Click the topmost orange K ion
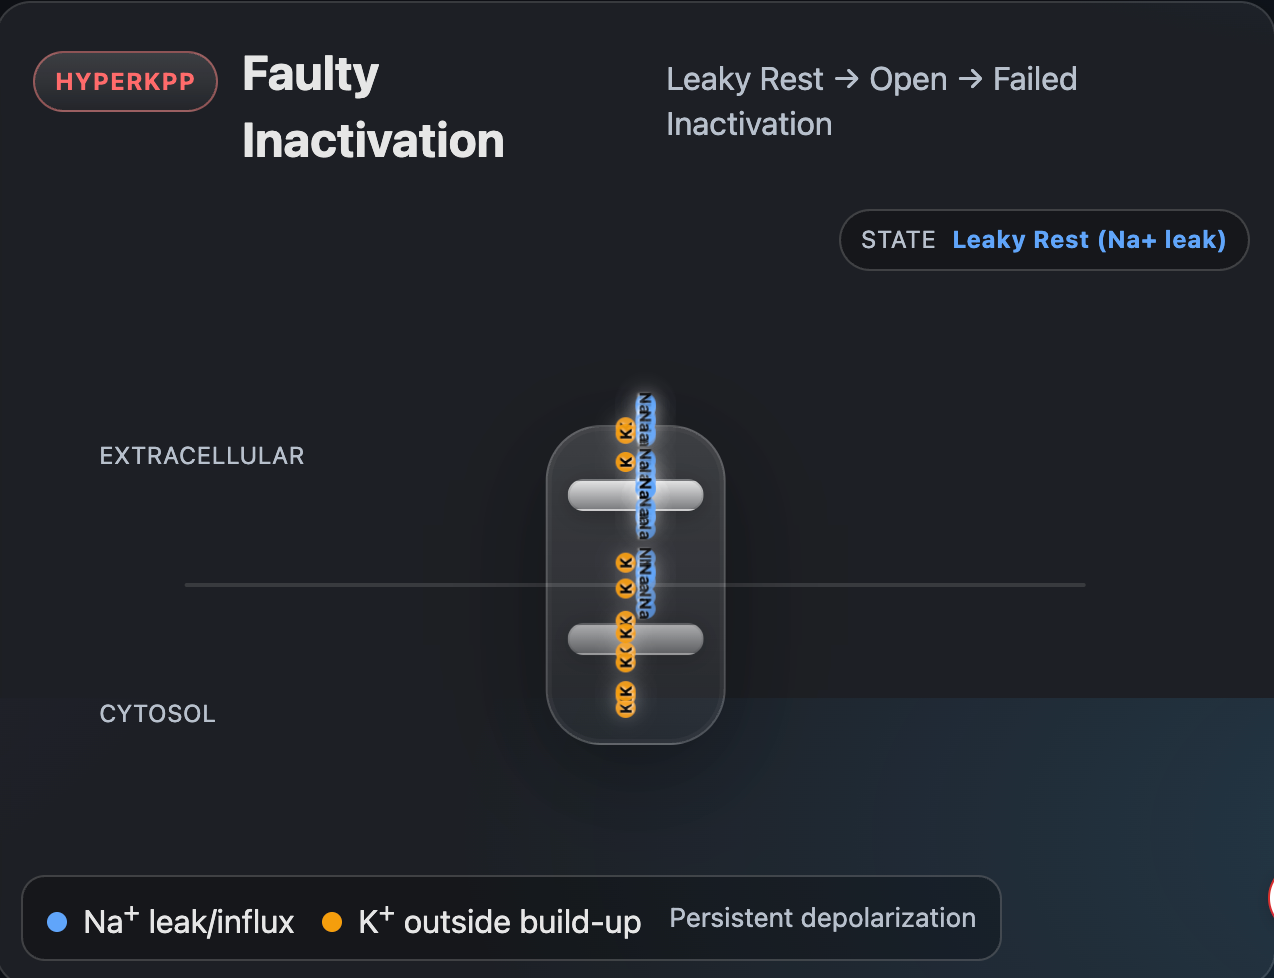The width and height of the screenshot is (1274, 978). point(625,431)
